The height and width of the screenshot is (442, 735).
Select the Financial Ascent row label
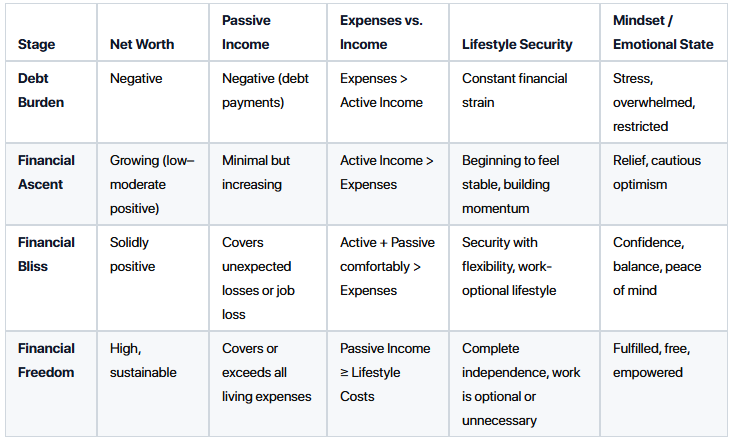[46, 172]
